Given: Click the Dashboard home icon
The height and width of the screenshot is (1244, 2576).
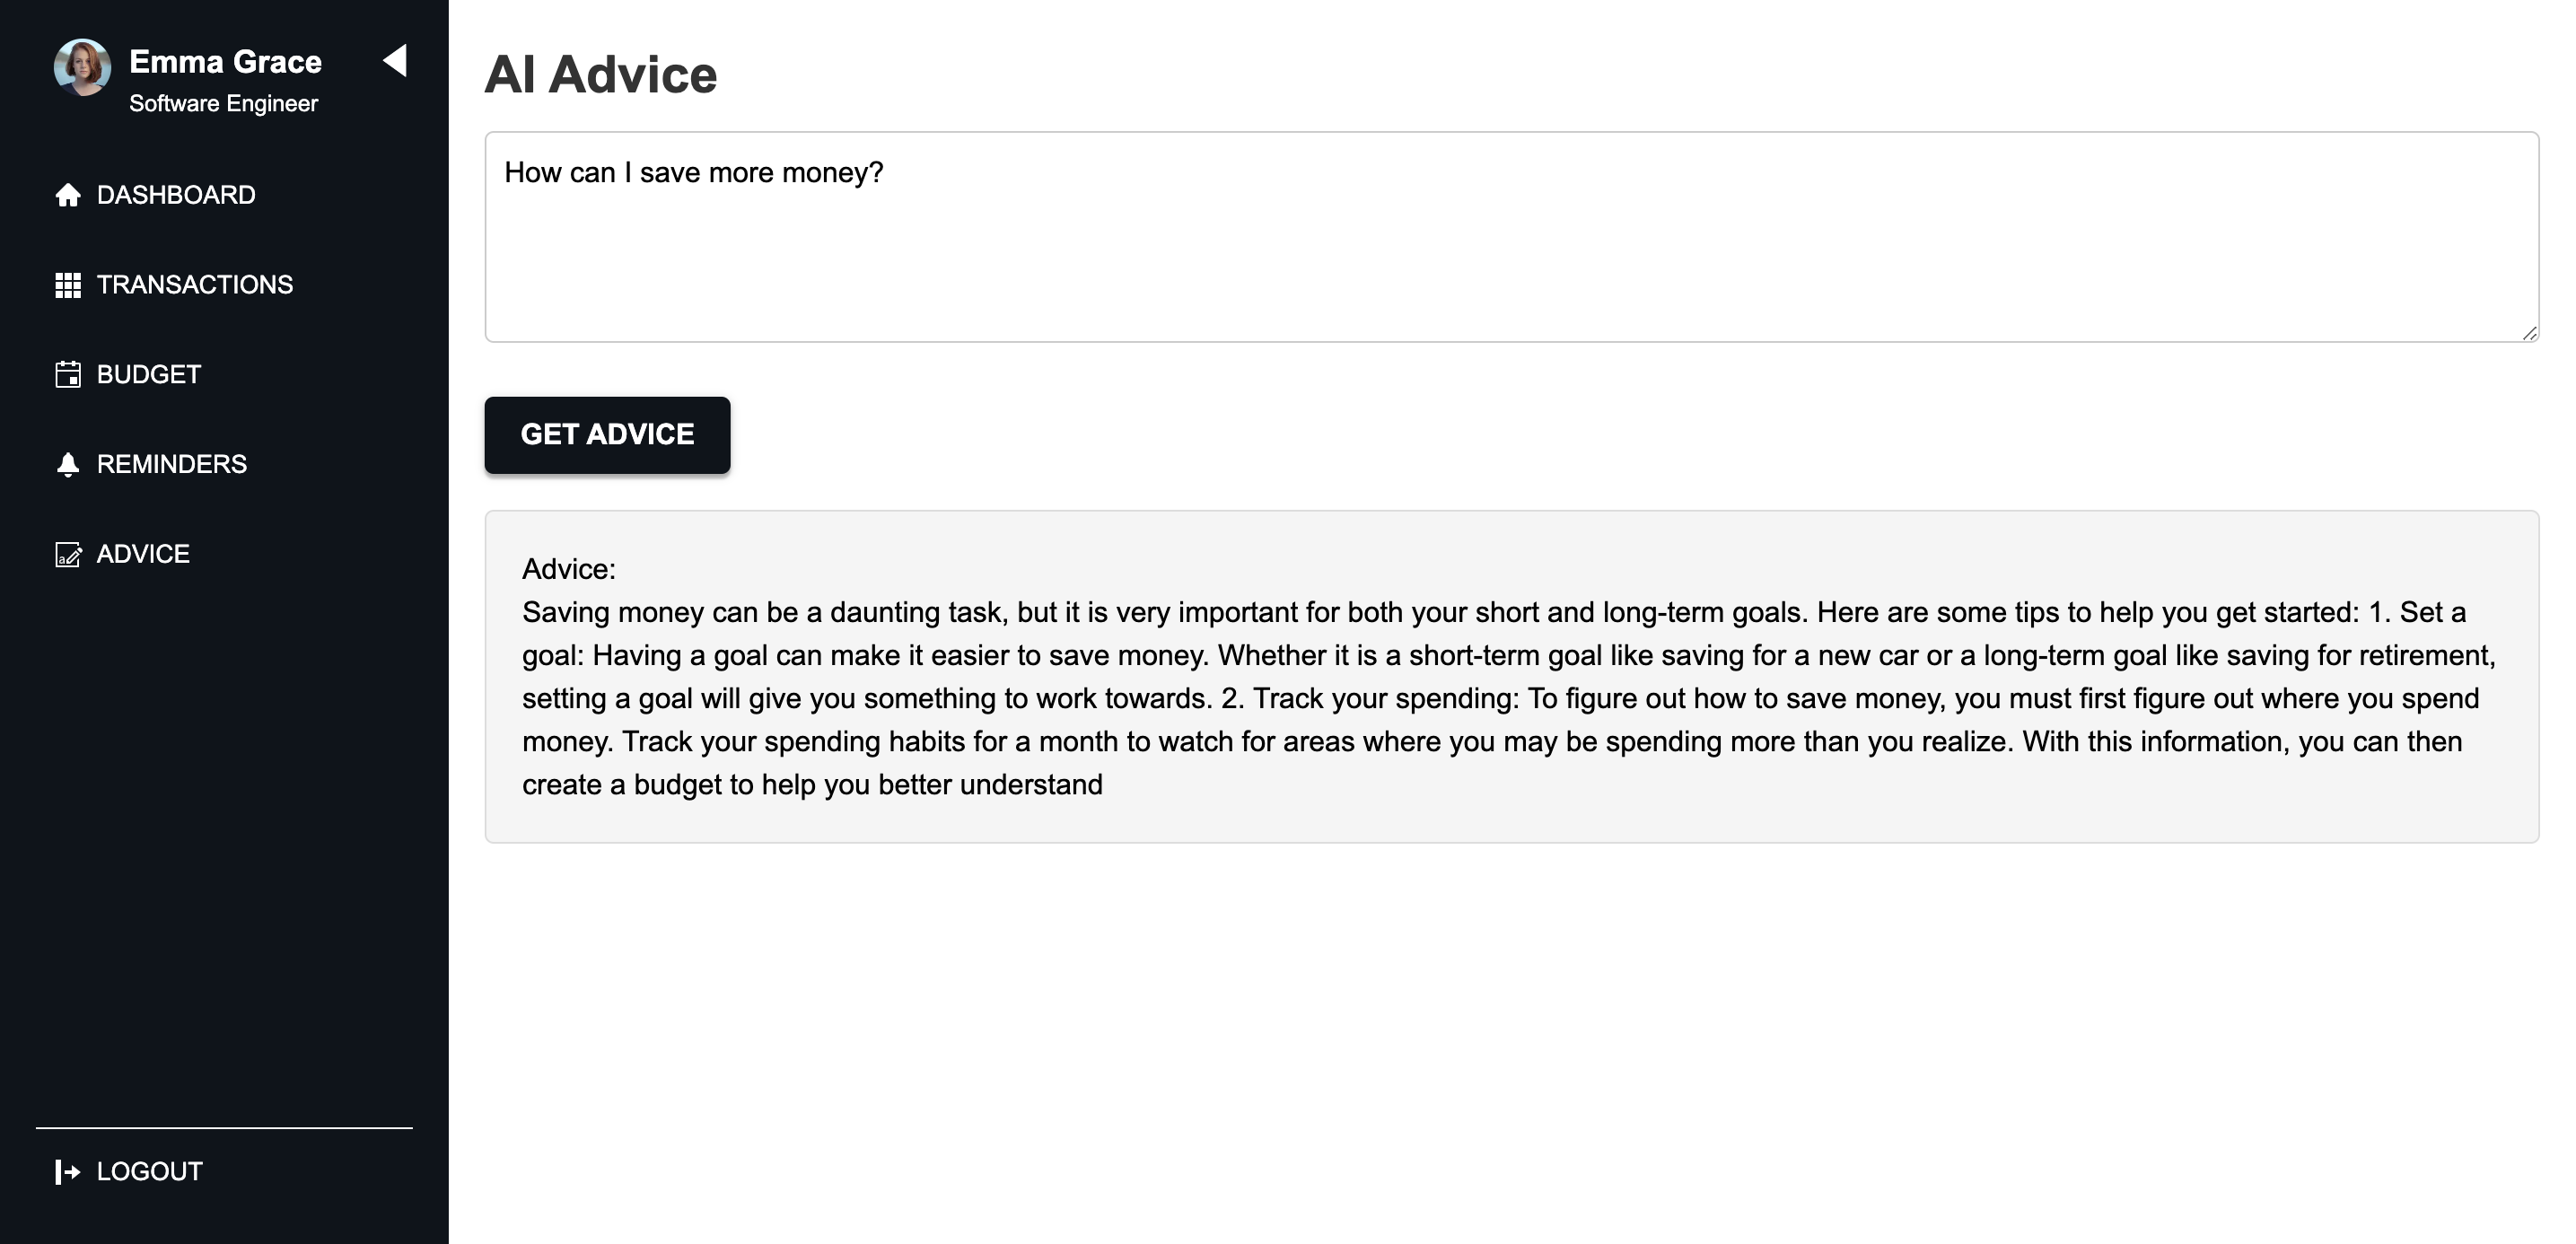Looking at the screenshot, I should 68,195.
